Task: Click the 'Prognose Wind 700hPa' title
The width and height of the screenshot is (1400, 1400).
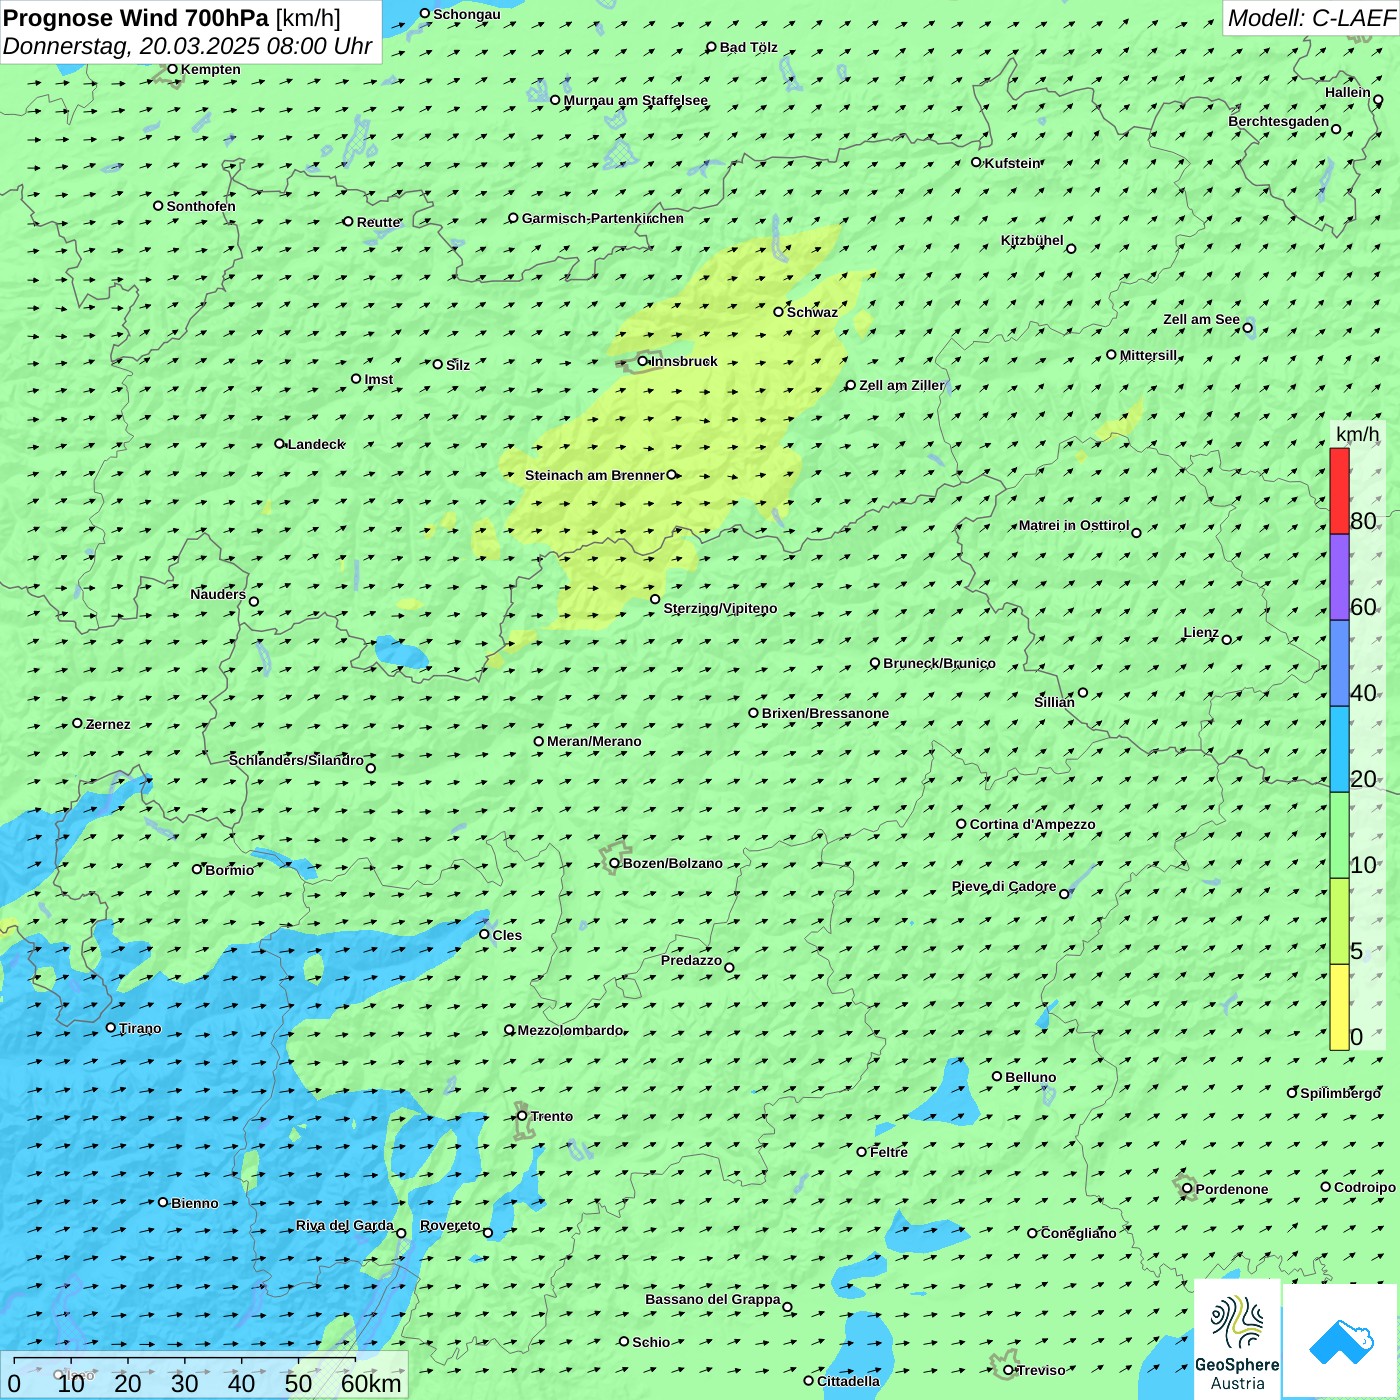Action: tap(136, 18)
